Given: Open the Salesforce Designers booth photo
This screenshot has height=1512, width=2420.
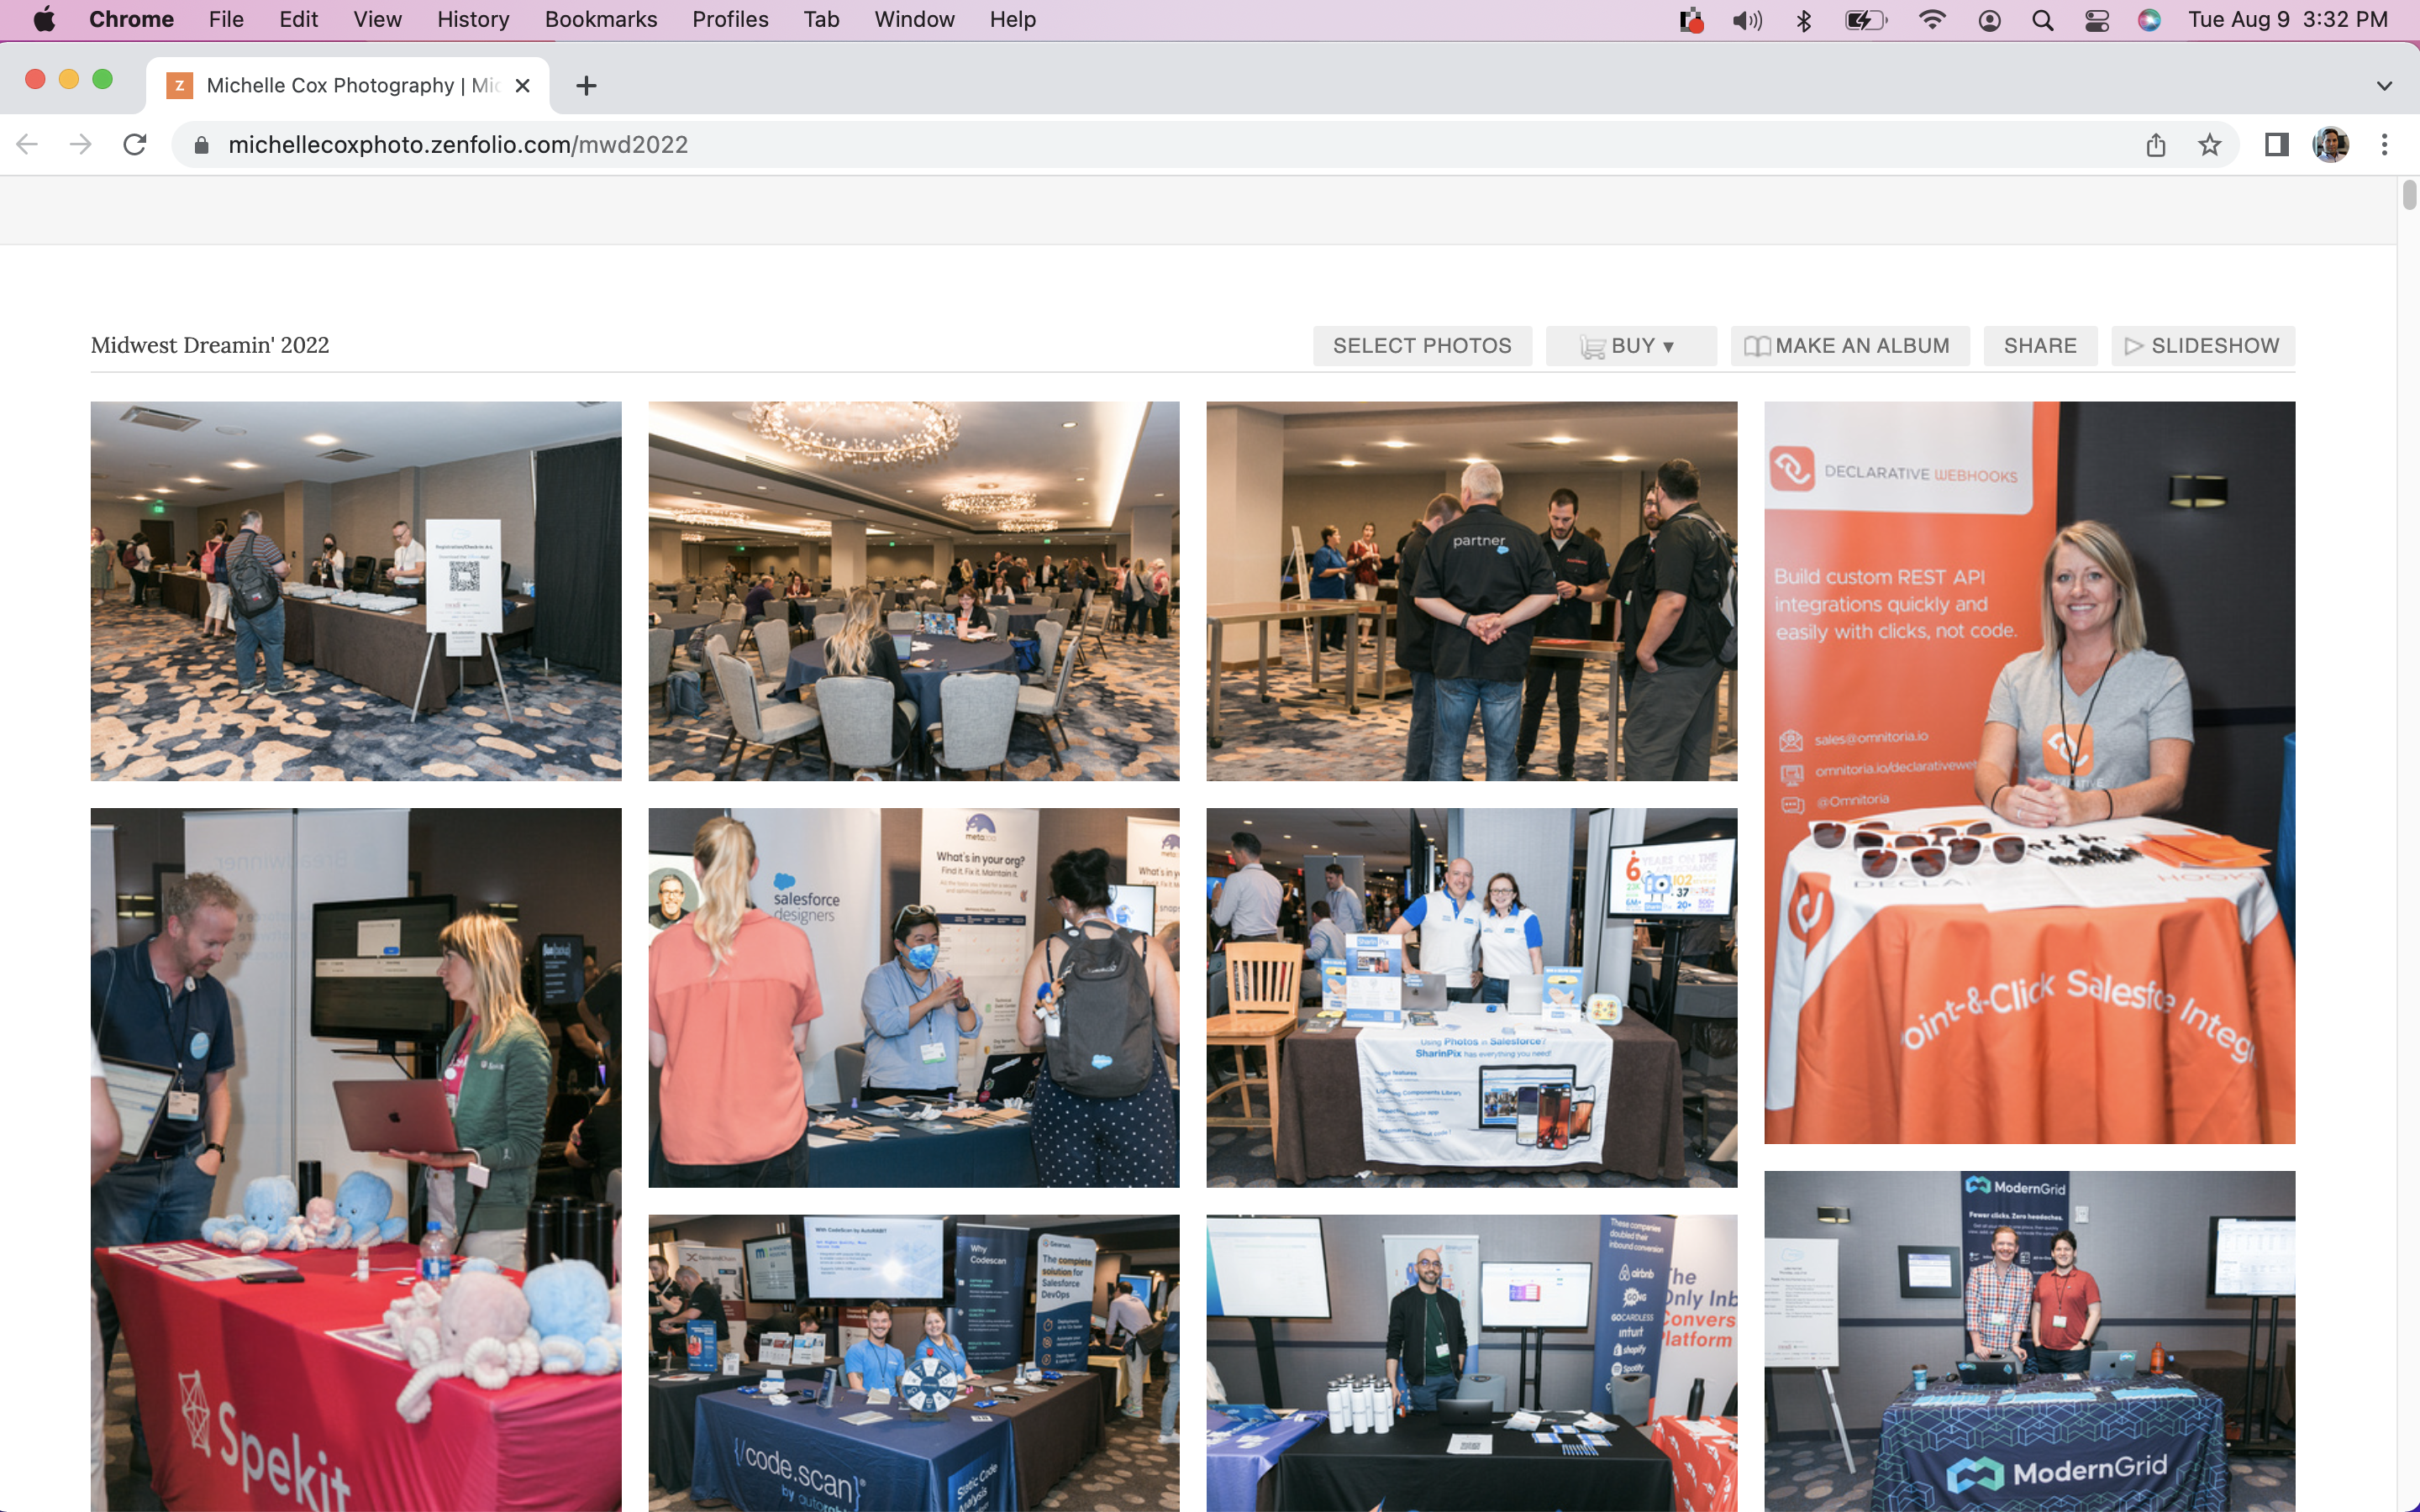Looking at the screenshot, I should pyautogui.click(x=914, y=998).
